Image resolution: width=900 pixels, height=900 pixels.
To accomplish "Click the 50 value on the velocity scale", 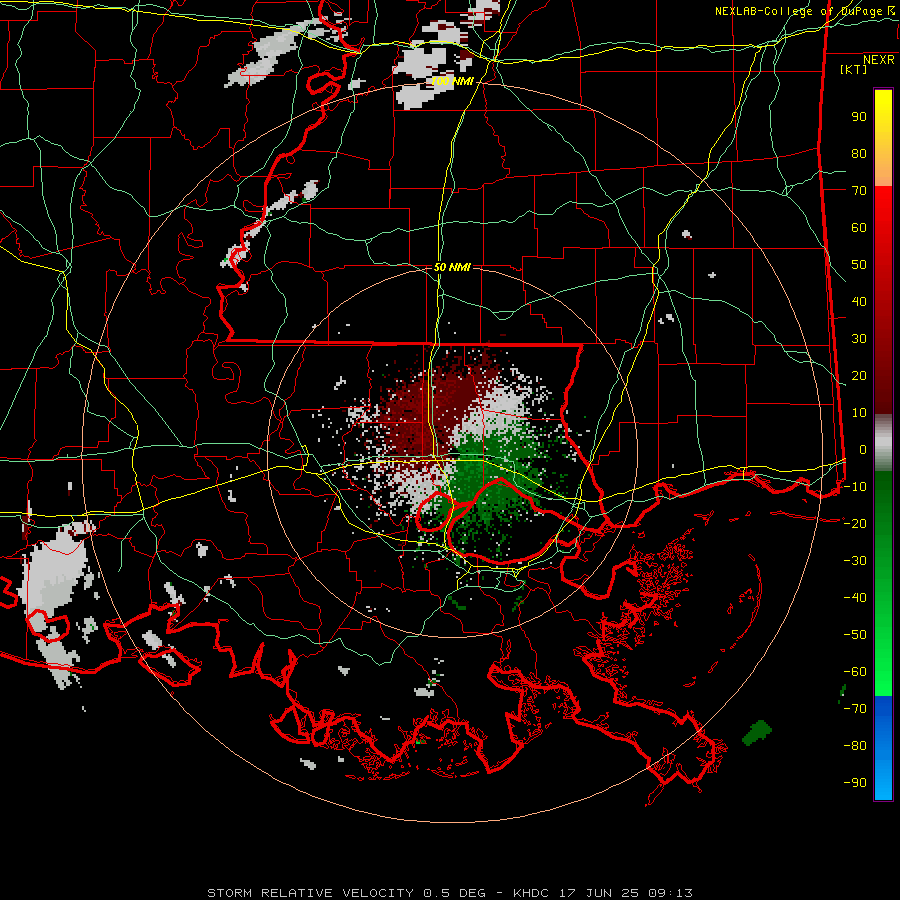I will [859, 265].
